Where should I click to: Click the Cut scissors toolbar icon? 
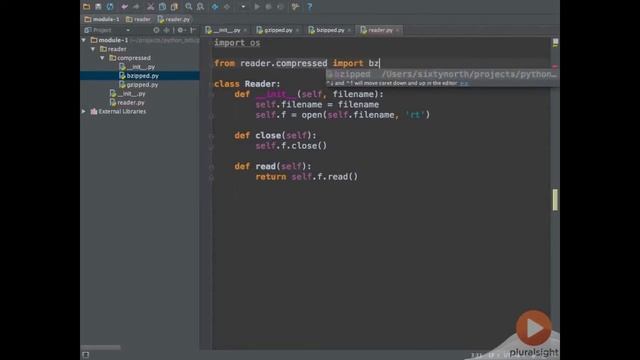(x=151, y=7)
